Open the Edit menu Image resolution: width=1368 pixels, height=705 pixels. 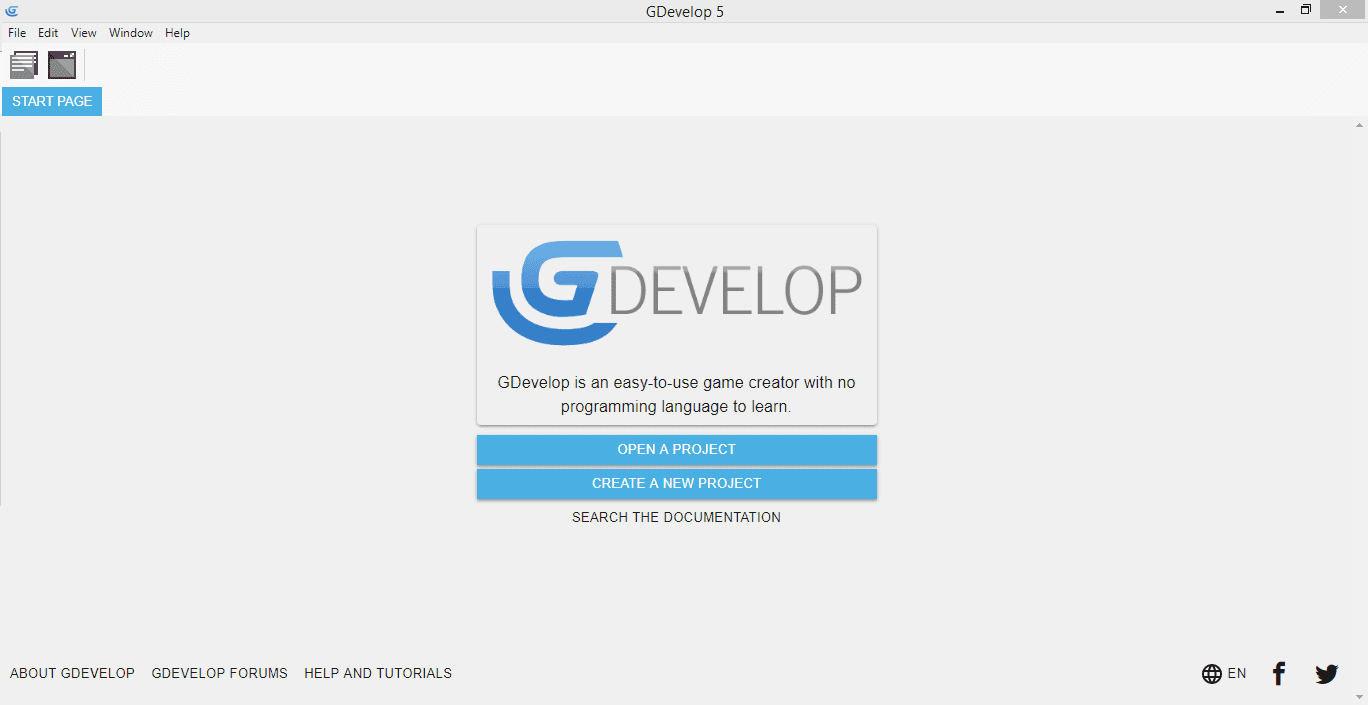[x=48, y=33]
